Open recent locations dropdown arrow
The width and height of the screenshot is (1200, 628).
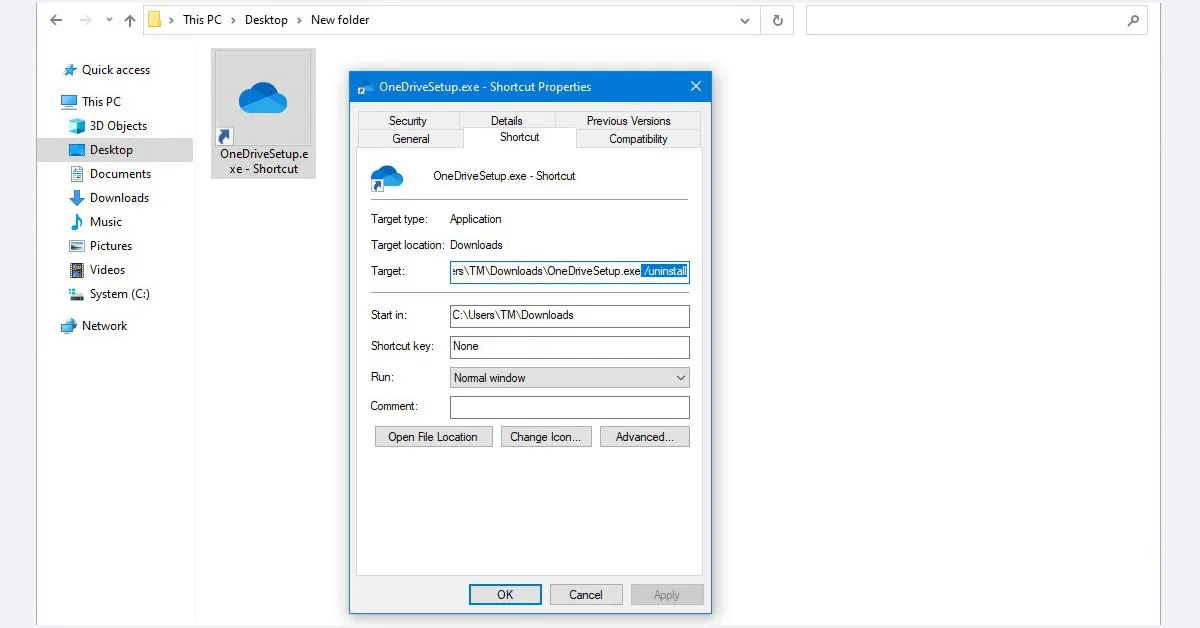[109, 20]
